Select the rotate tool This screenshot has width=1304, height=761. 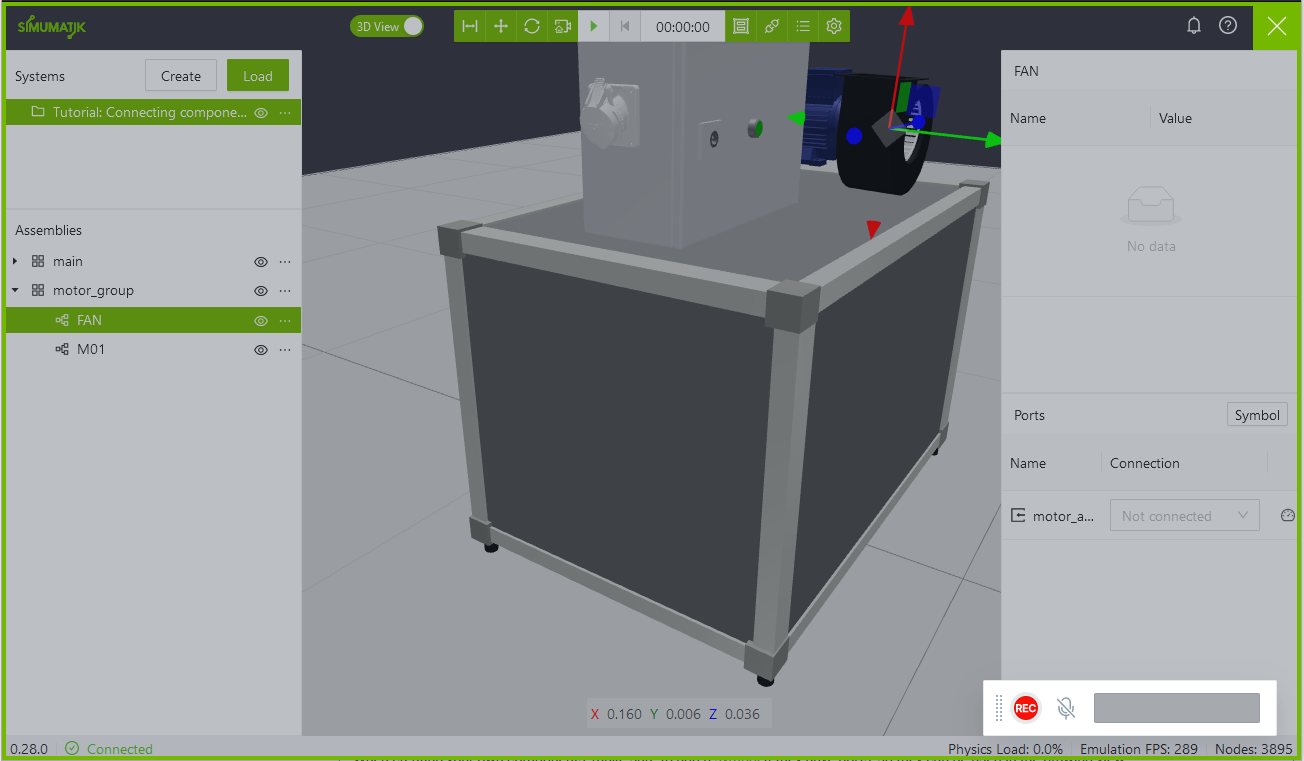[532, 27]
